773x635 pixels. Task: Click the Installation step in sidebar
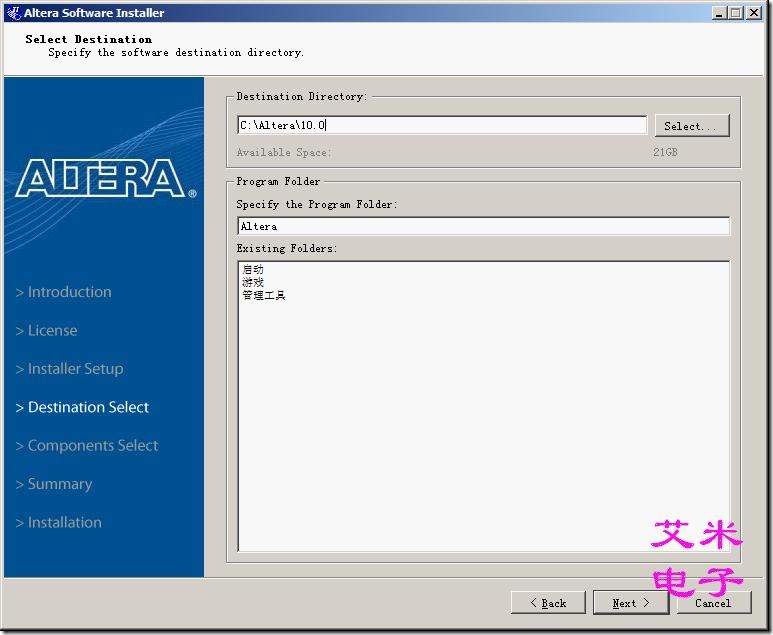(x=59, y=523)
